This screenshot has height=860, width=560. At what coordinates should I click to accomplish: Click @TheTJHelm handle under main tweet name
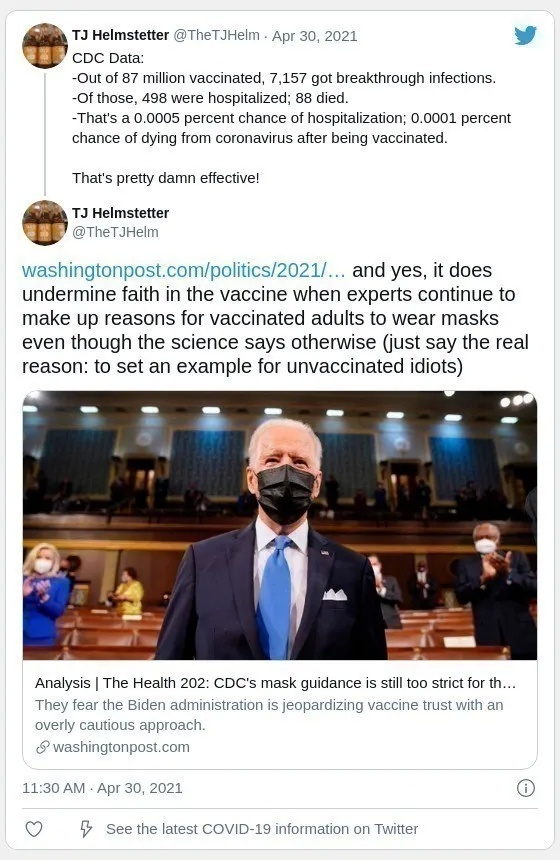click(x=115, y=232)
